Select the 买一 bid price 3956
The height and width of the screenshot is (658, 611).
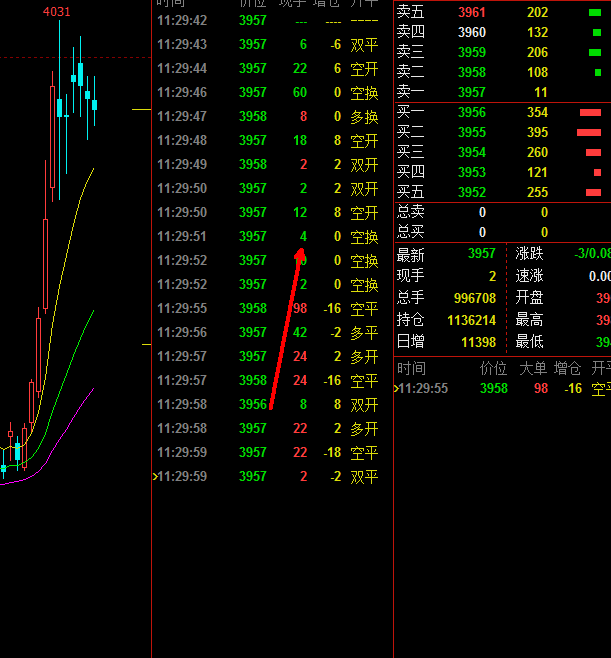[x=471, y=113]
